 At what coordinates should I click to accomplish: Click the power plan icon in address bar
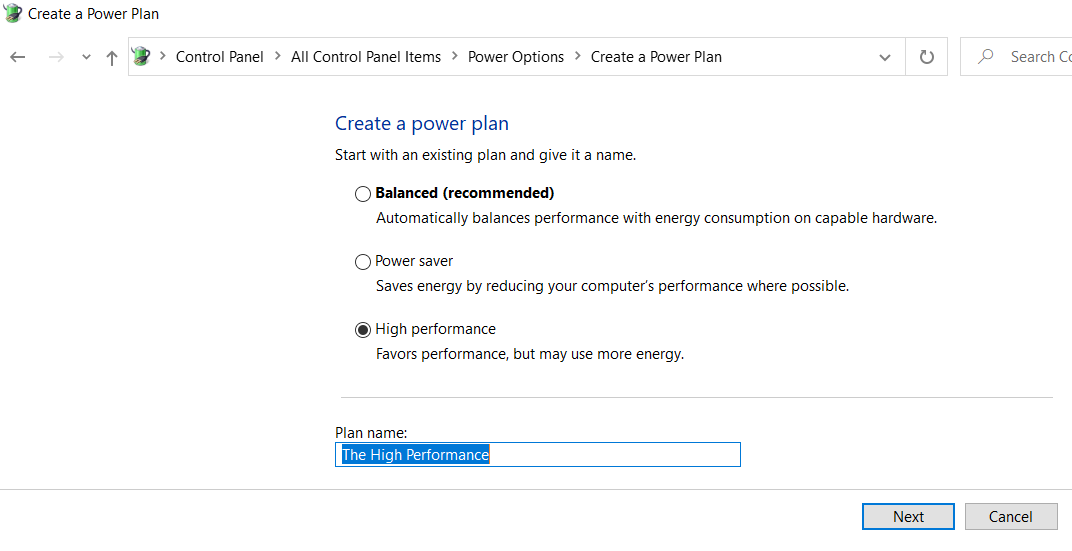click(141, 57)
